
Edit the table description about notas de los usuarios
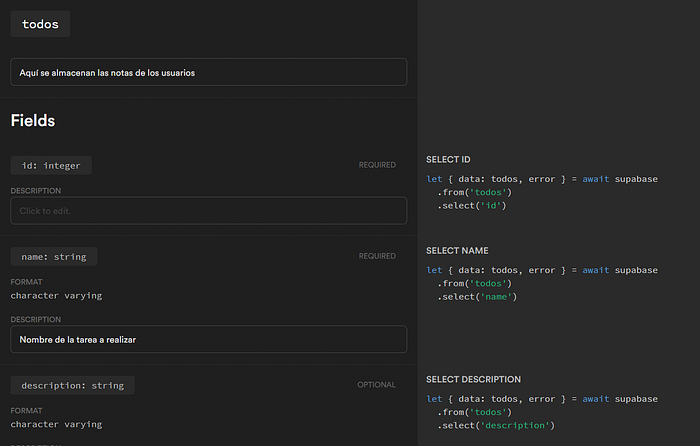pos(208,72)
